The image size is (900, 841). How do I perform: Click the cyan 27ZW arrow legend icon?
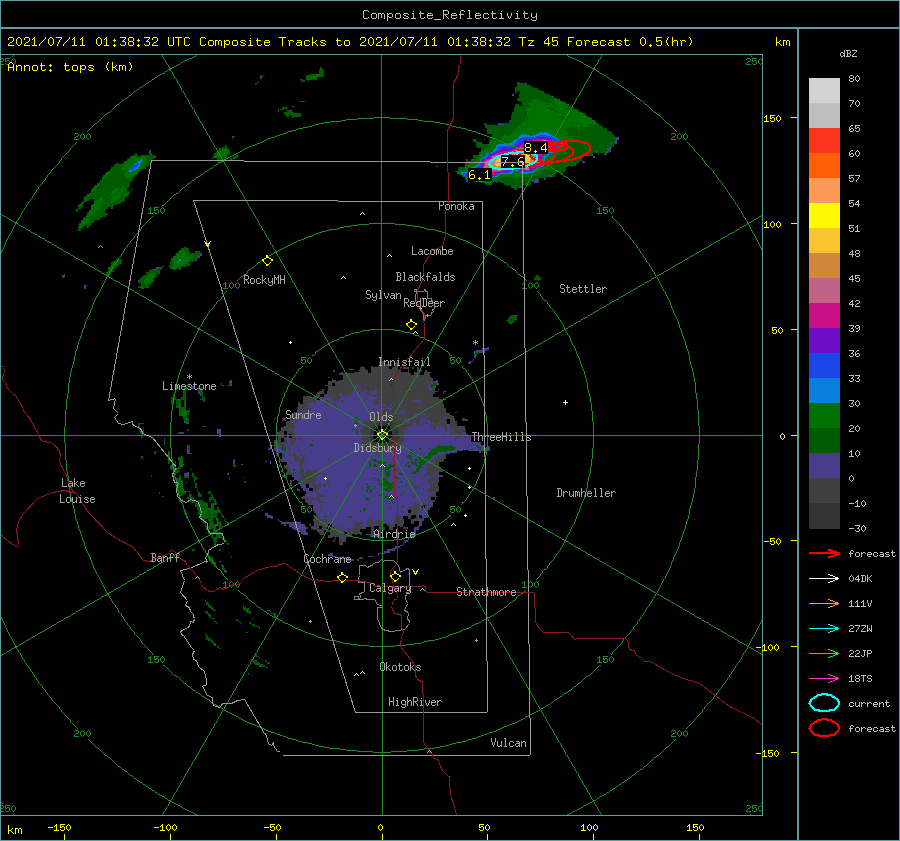tap(824, 629)
